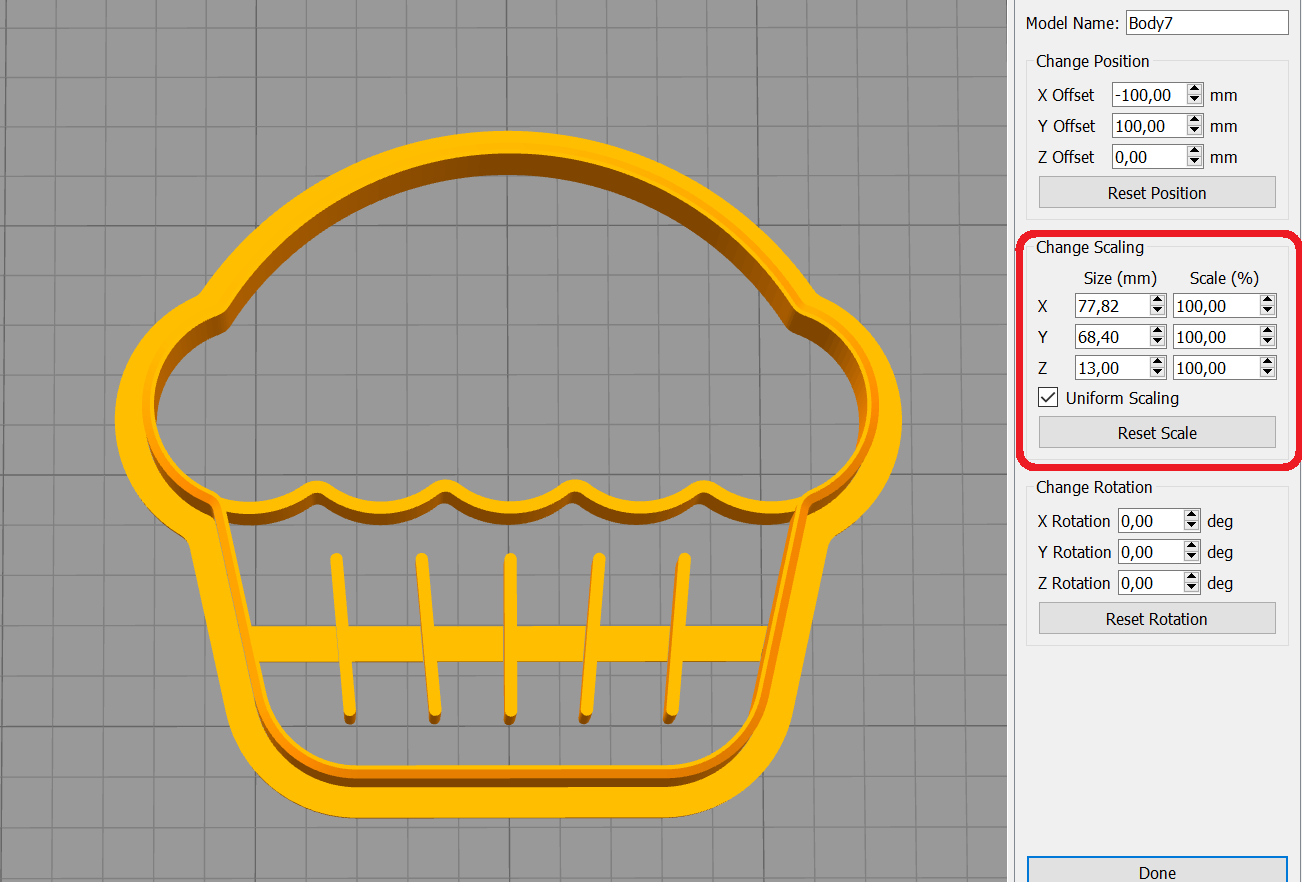The width and height of the screenshot is (1302, 882).
Task: Select the Z Size field showing 13,00
Action: coord(1112,368)
